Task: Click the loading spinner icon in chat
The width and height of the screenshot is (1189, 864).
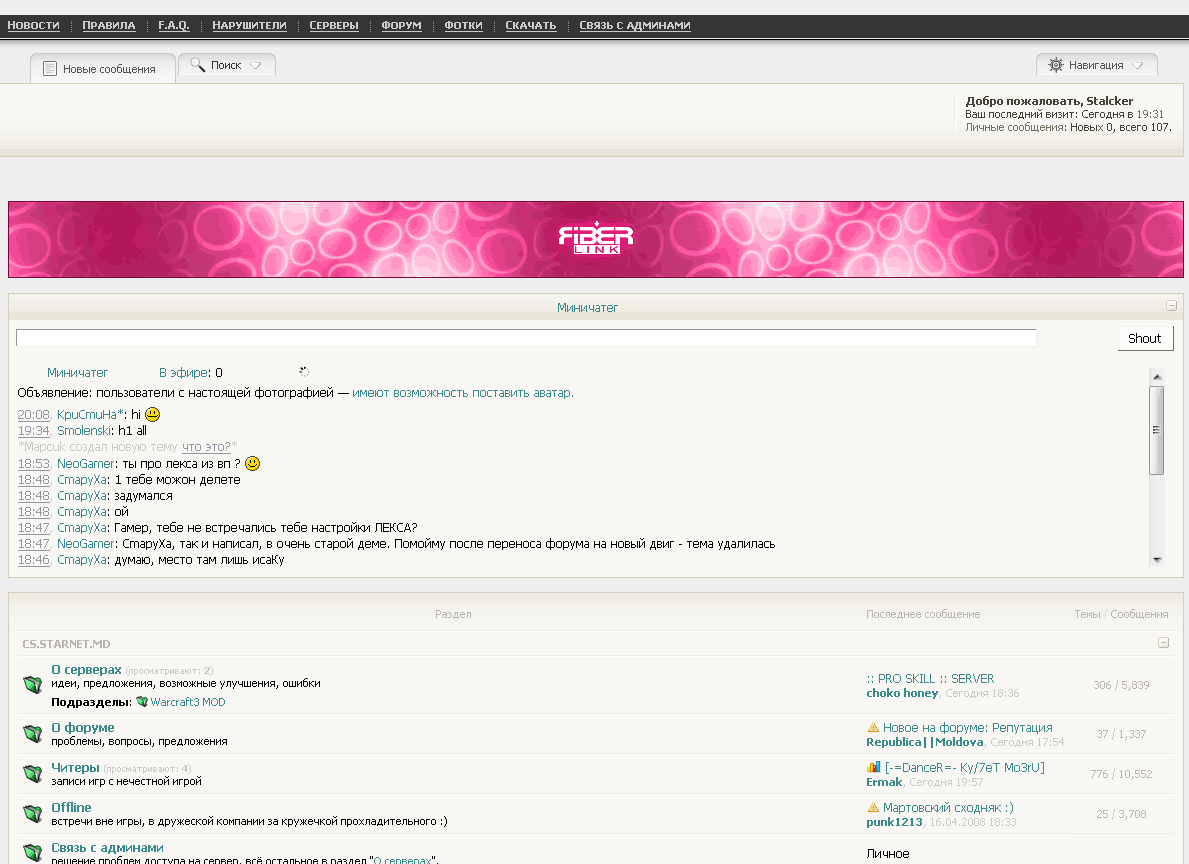Action: 304,372
